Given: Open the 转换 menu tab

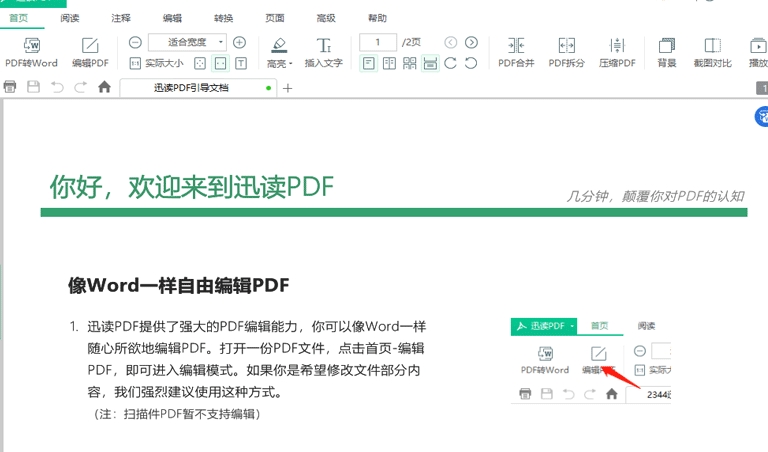Looking at the screenshot, I should 224,18.
